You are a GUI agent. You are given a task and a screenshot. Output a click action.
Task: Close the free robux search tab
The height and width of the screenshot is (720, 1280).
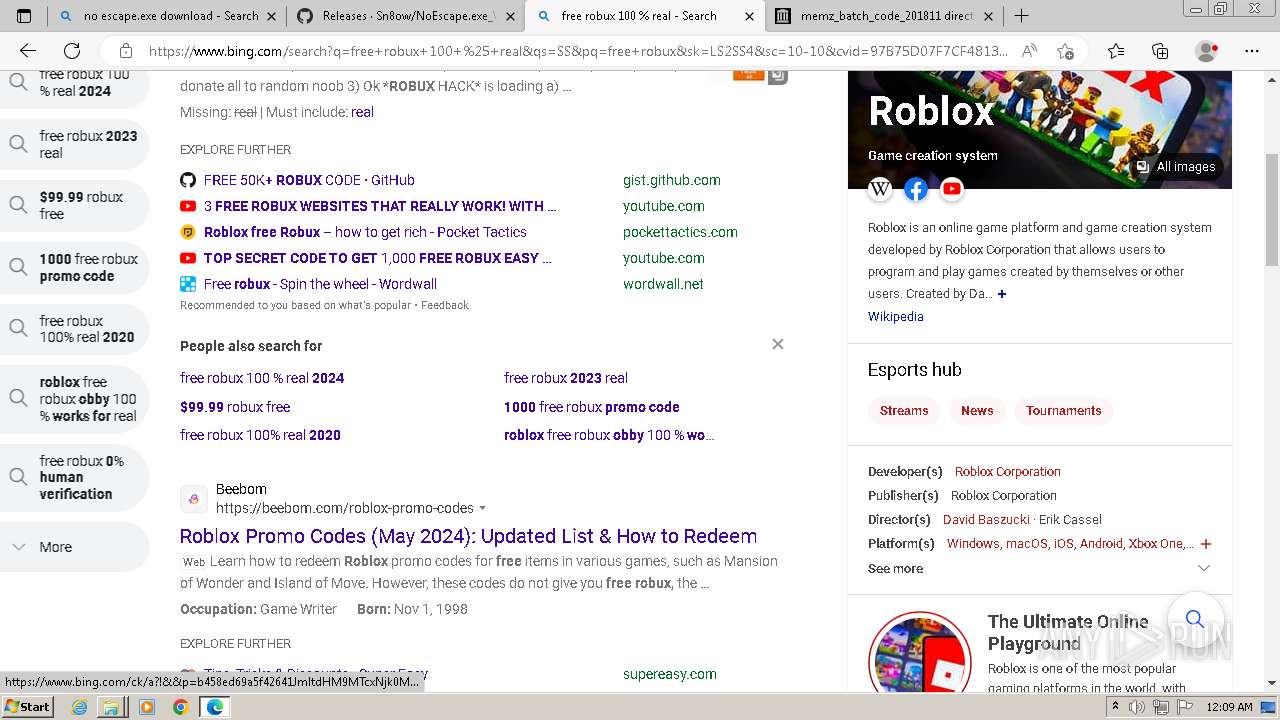pyautogui.click(x=749, y=16)
